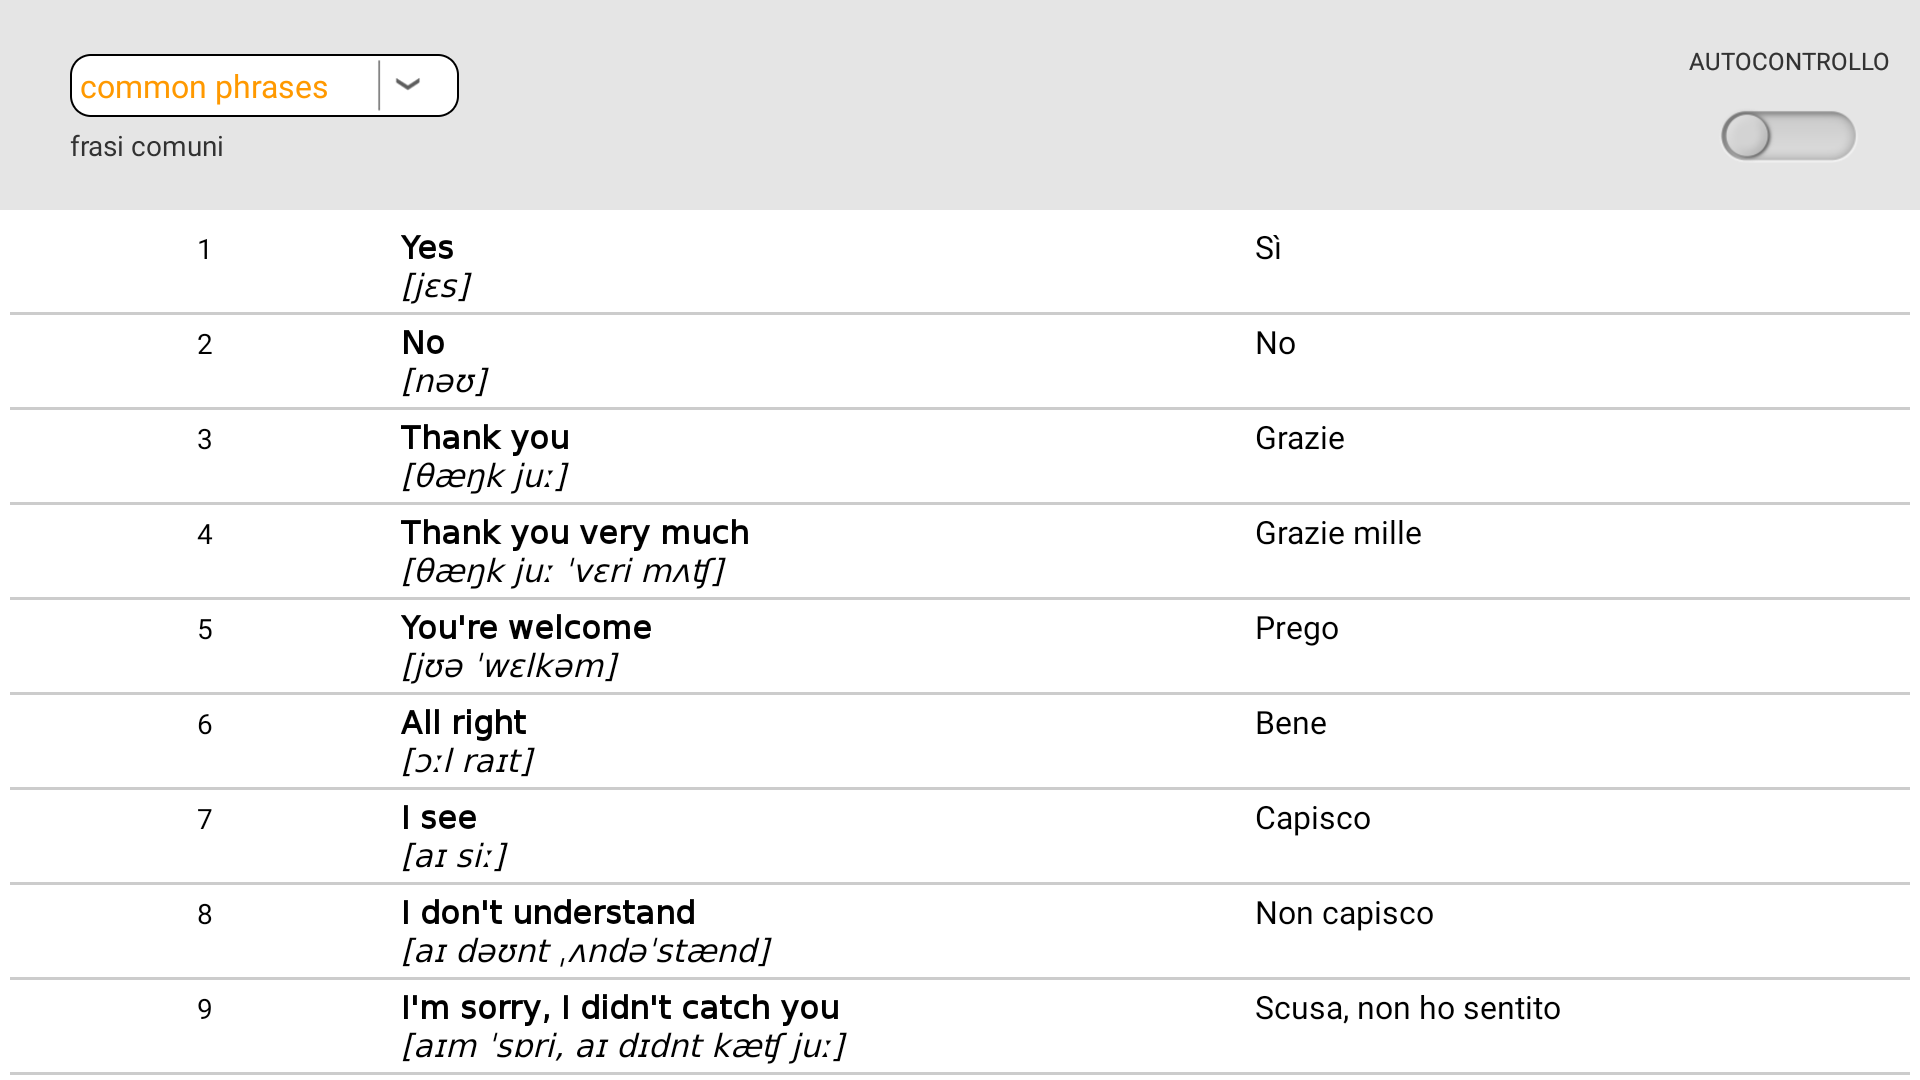This screenshot has width=1920, height=1080.
Task: Choose the "You're welcome" phrase
Action: 526,628
